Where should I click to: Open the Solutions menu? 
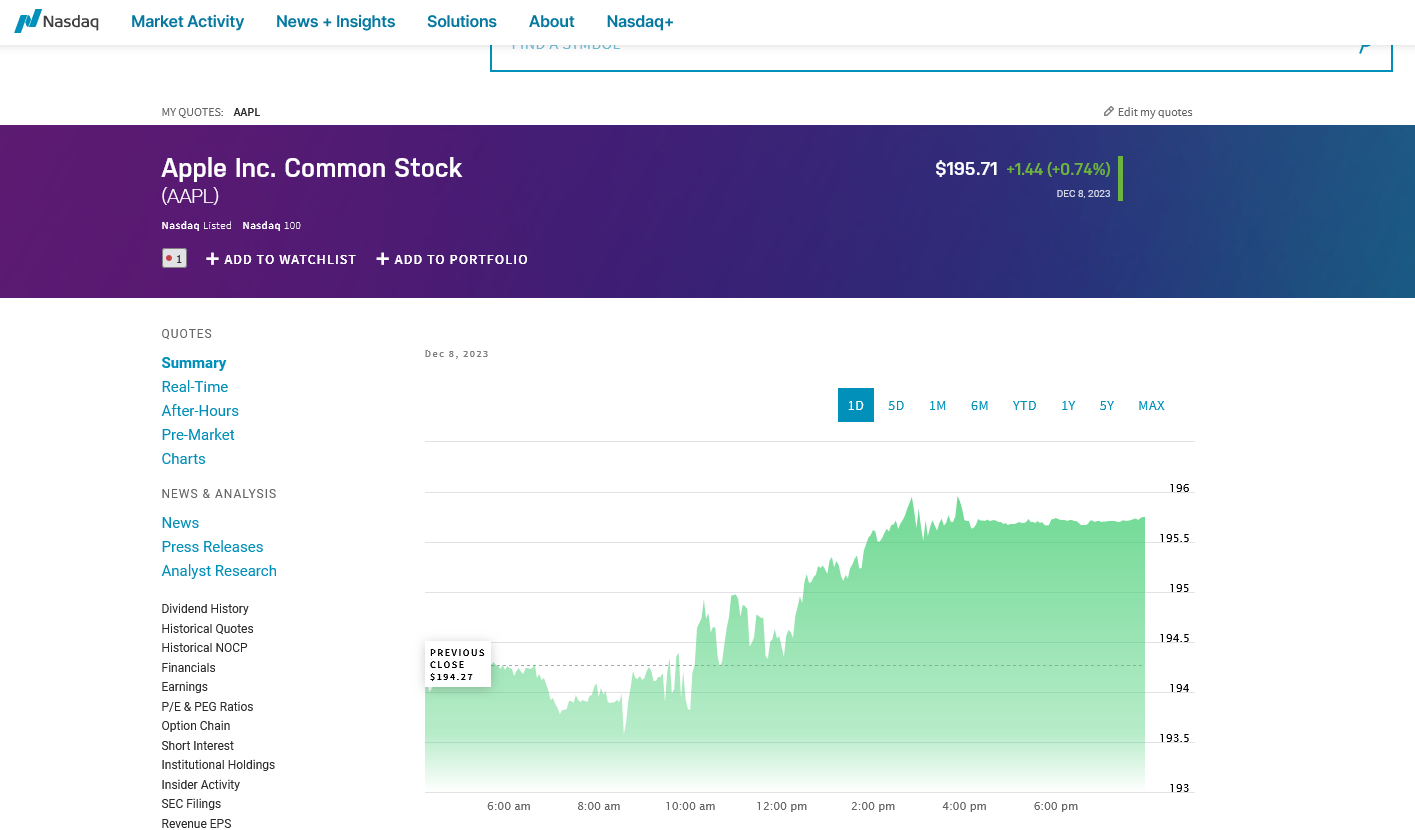(461, 21)
